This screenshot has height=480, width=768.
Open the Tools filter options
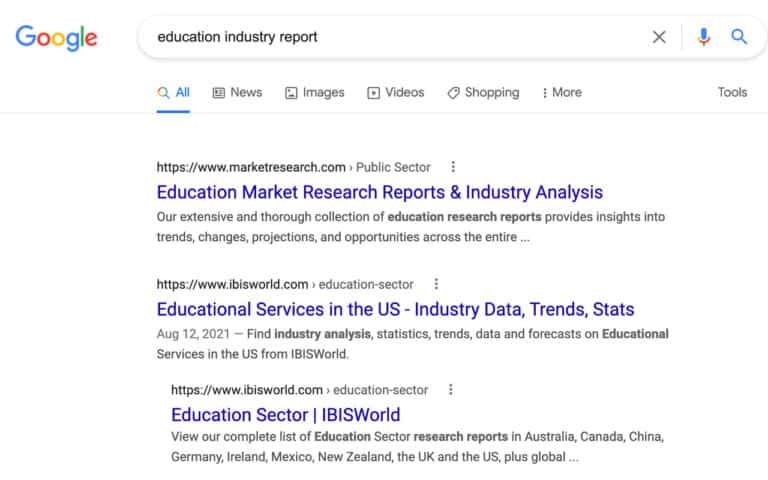[732, 92]
